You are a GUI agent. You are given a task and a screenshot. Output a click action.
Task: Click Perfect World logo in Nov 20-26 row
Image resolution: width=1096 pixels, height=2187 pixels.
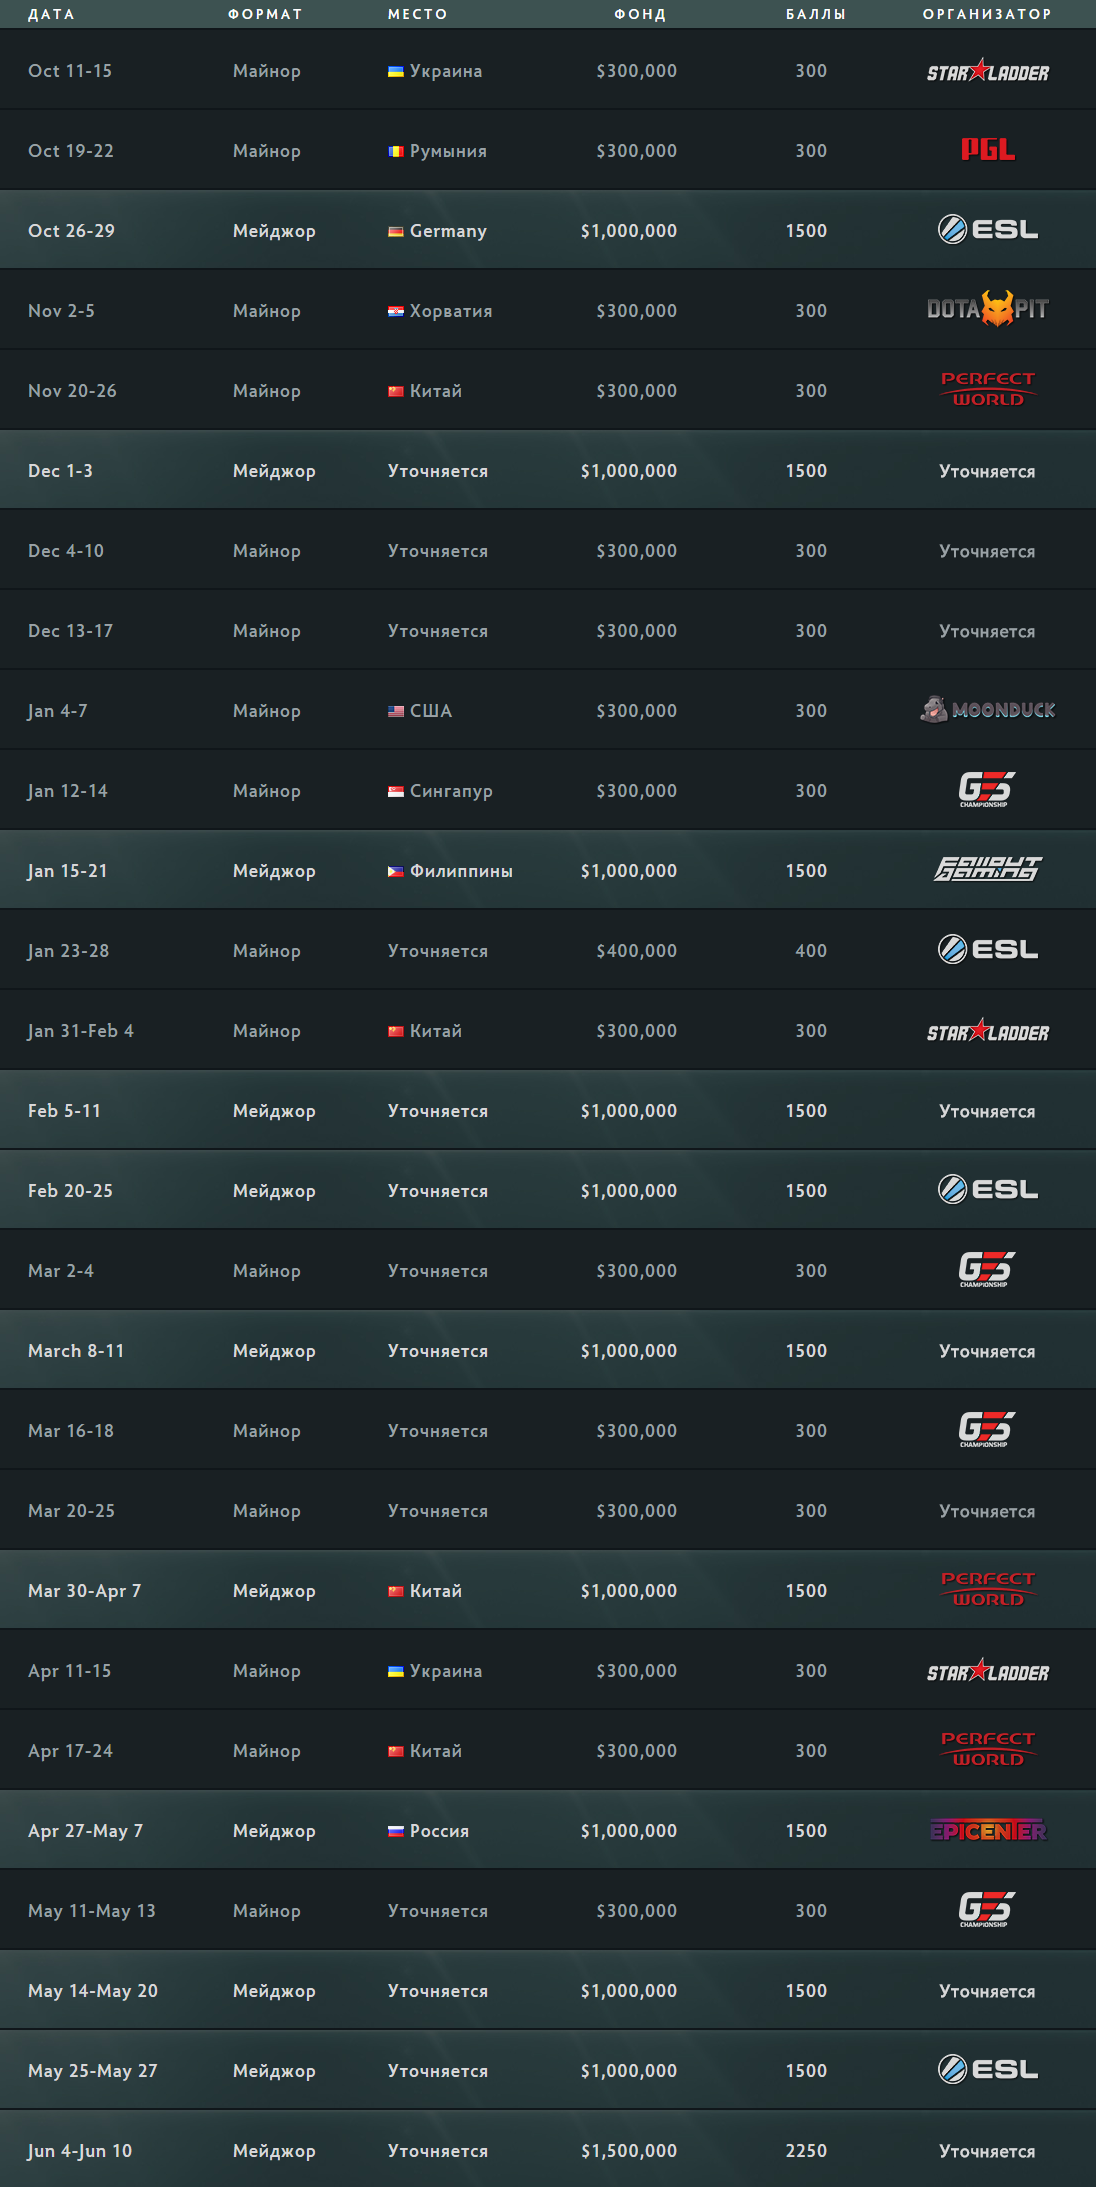click(987, 389)
